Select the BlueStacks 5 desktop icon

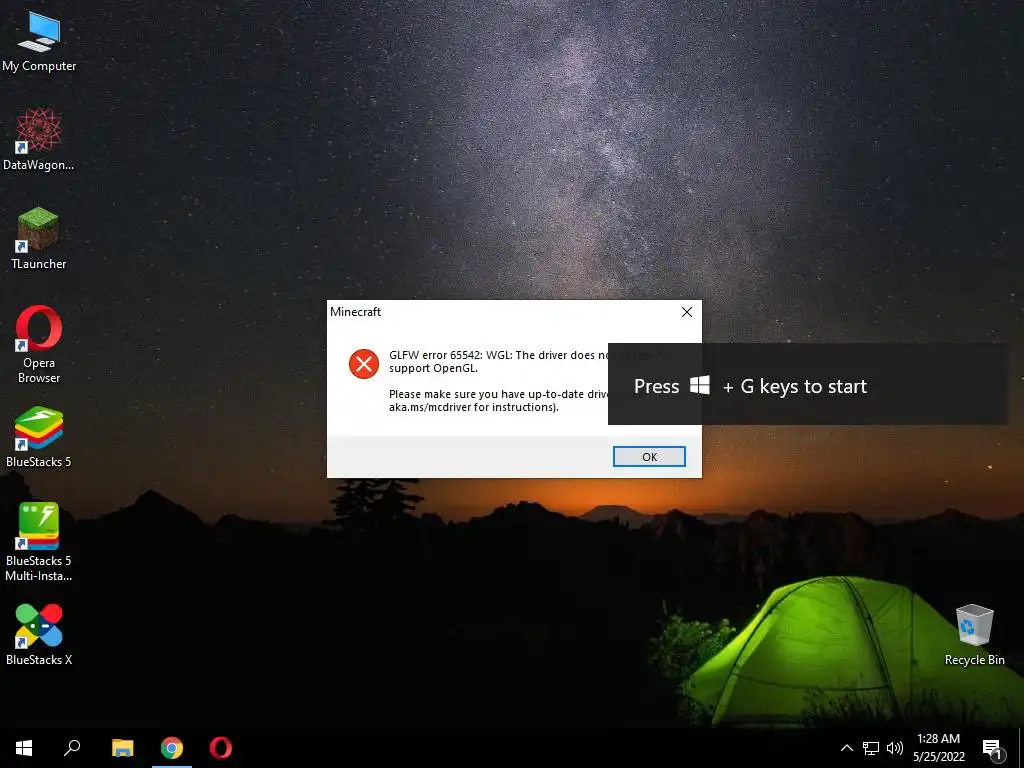(x=39, y=437)
